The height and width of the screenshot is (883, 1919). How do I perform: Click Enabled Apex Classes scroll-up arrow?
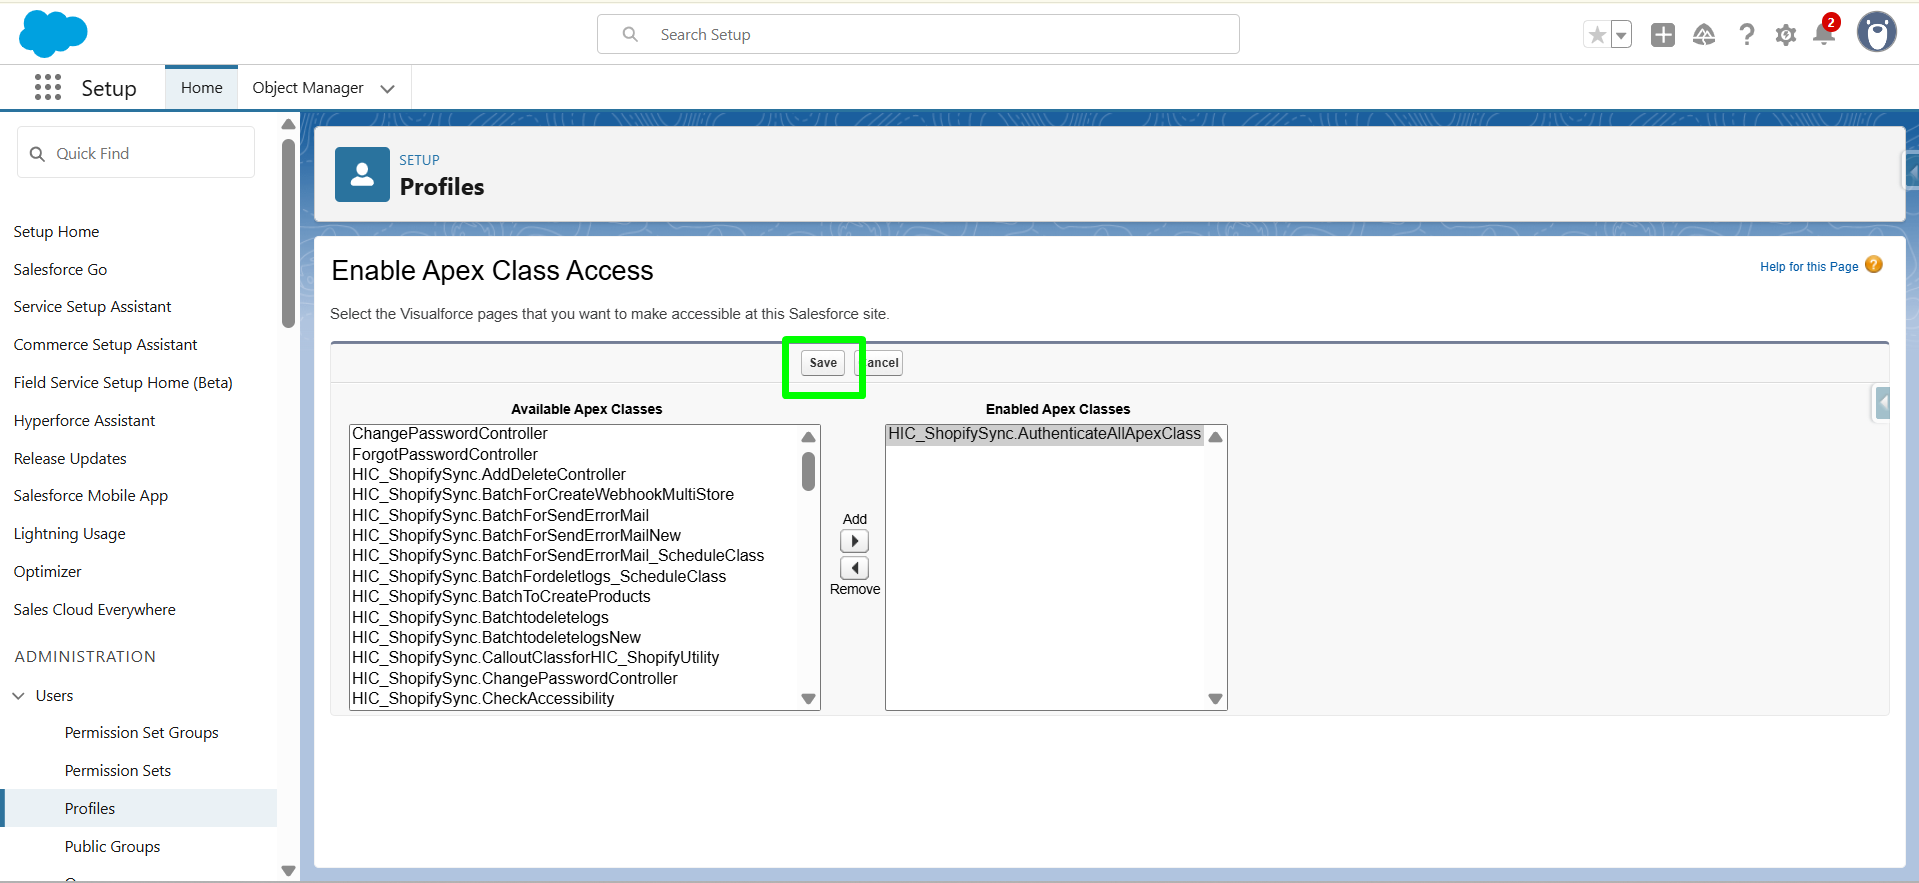tap(1215, 437)
